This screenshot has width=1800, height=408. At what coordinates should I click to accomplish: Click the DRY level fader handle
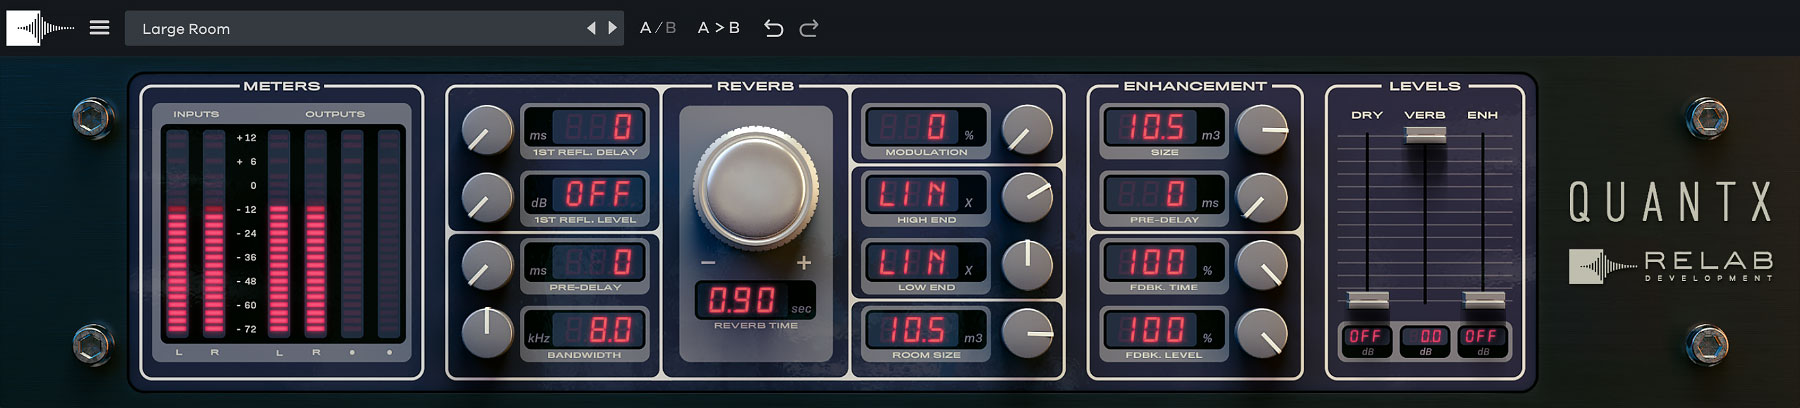pos(1367,299)
